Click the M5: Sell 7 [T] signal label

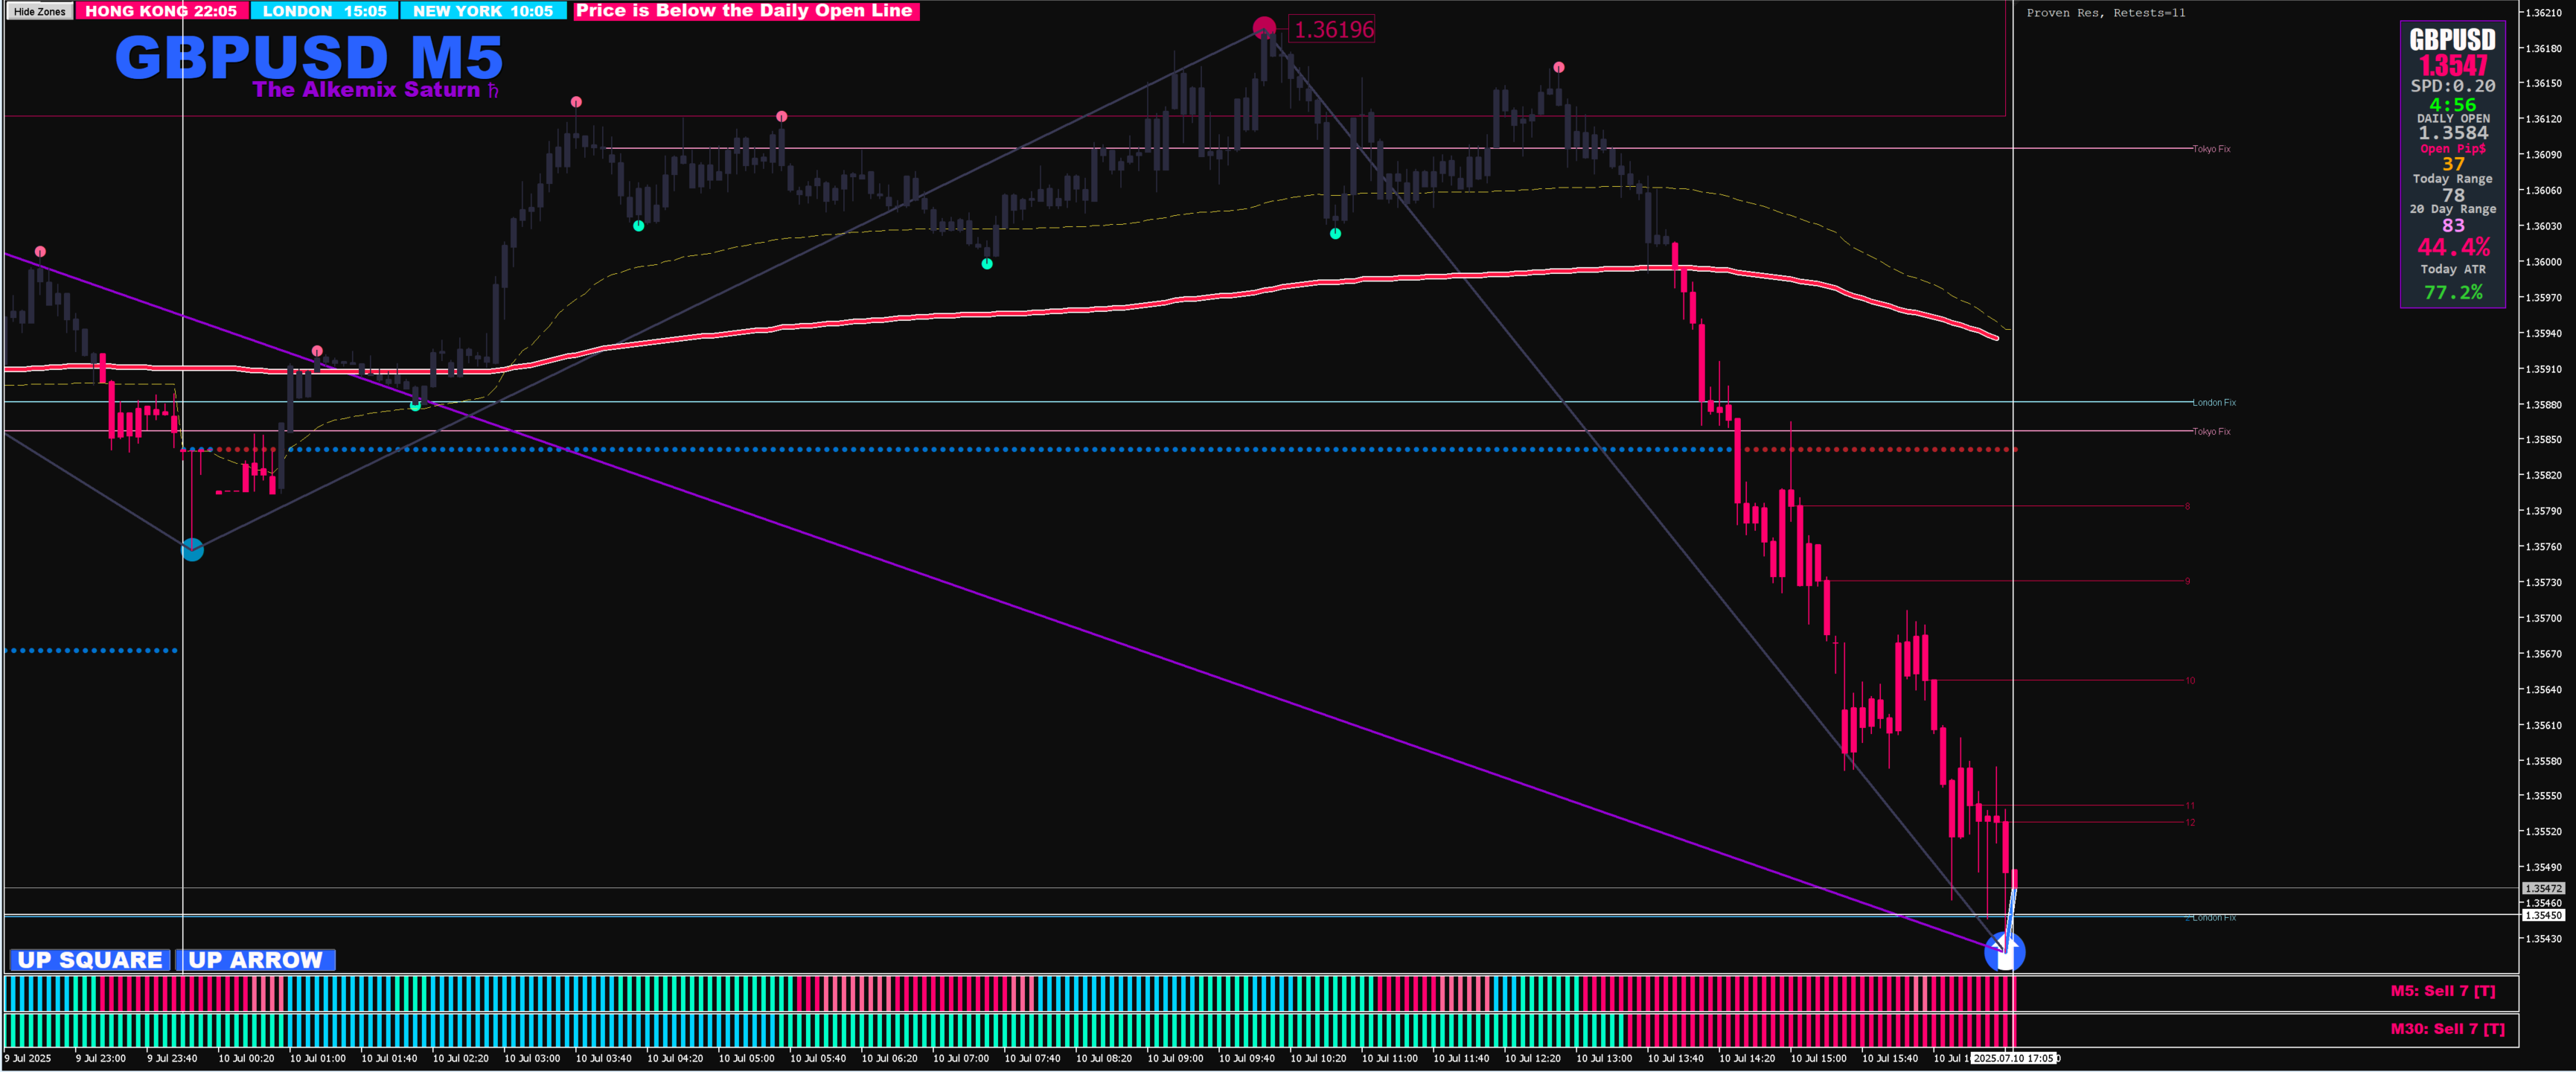[2442, 991]
